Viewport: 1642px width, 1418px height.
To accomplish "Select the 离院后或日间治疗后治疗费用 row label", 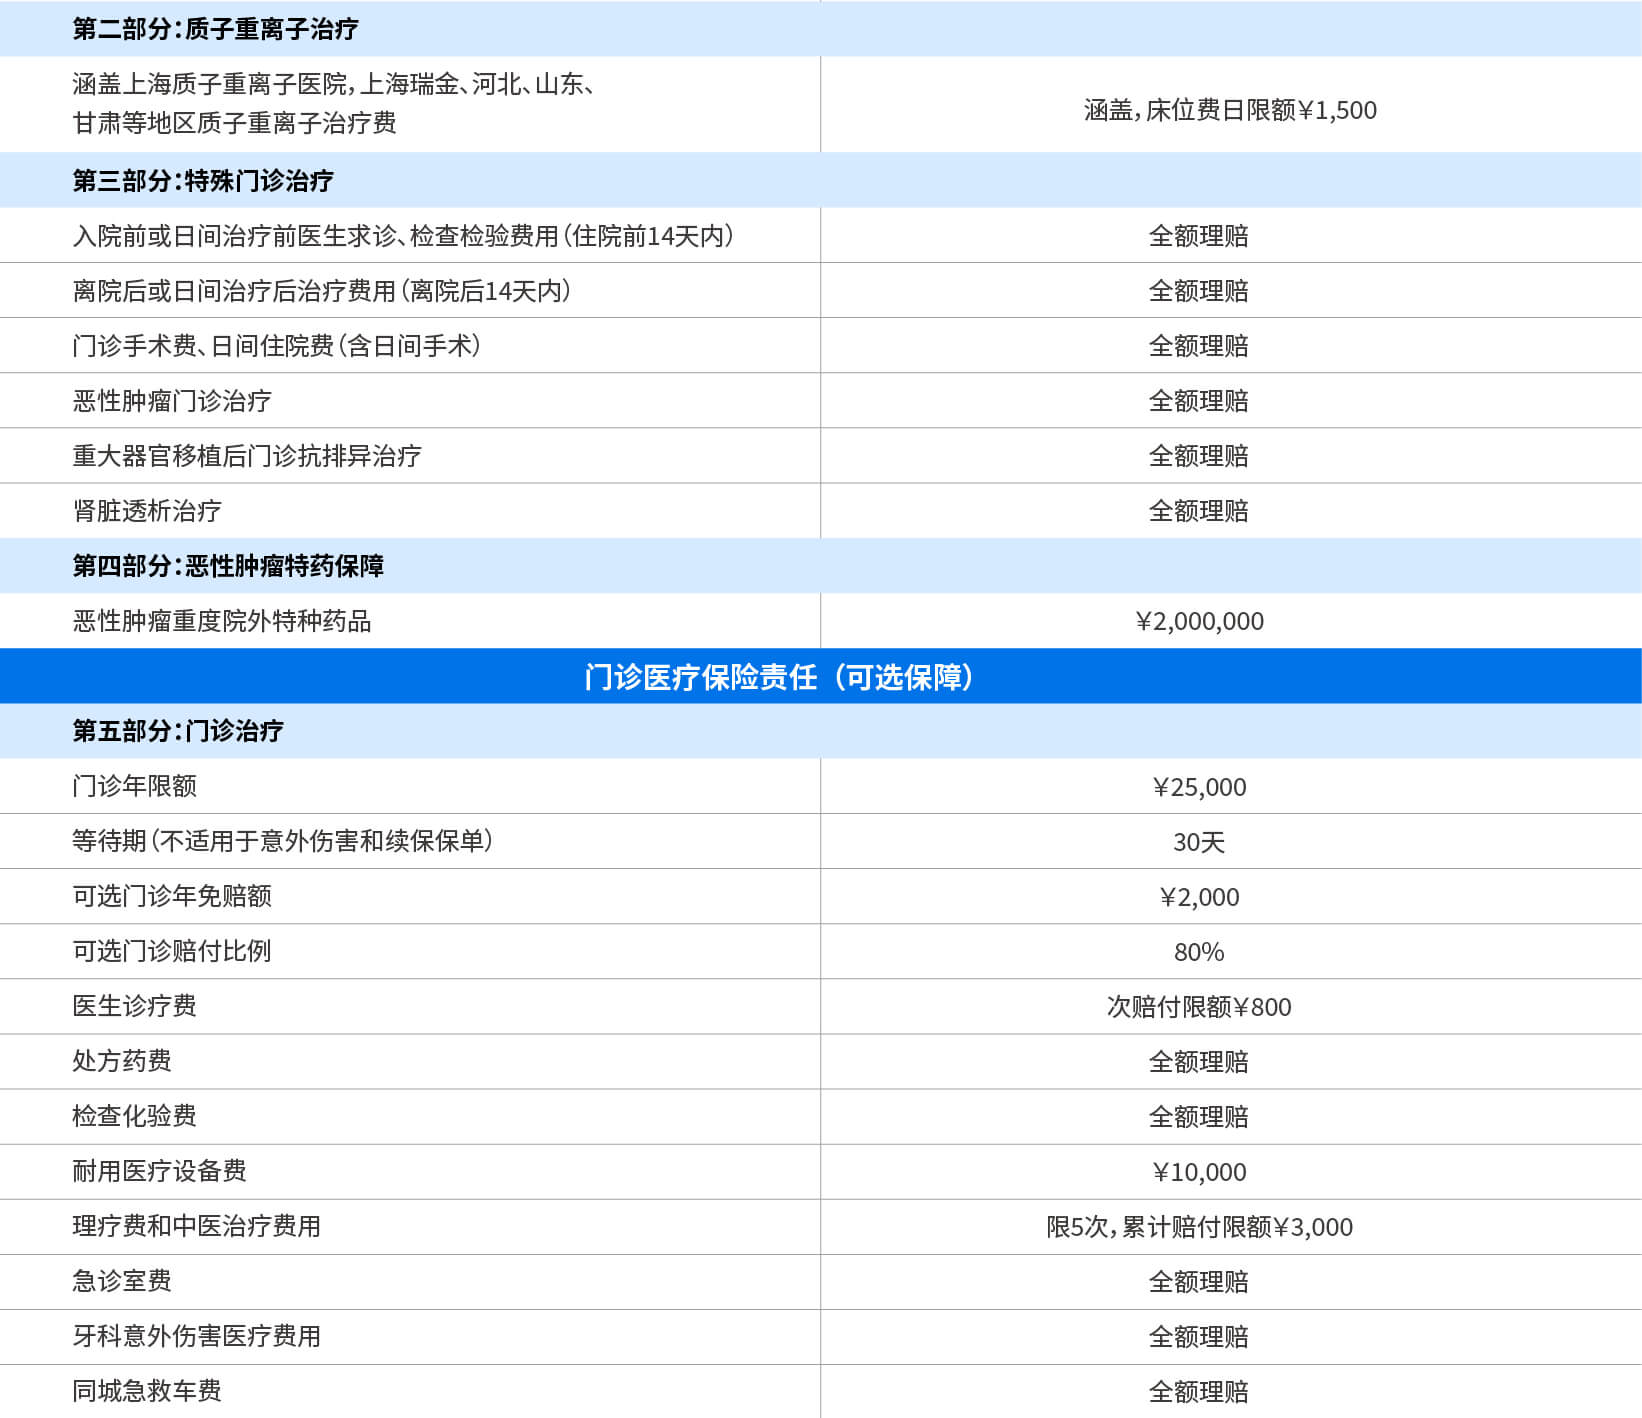I will (x=323, y=291).
